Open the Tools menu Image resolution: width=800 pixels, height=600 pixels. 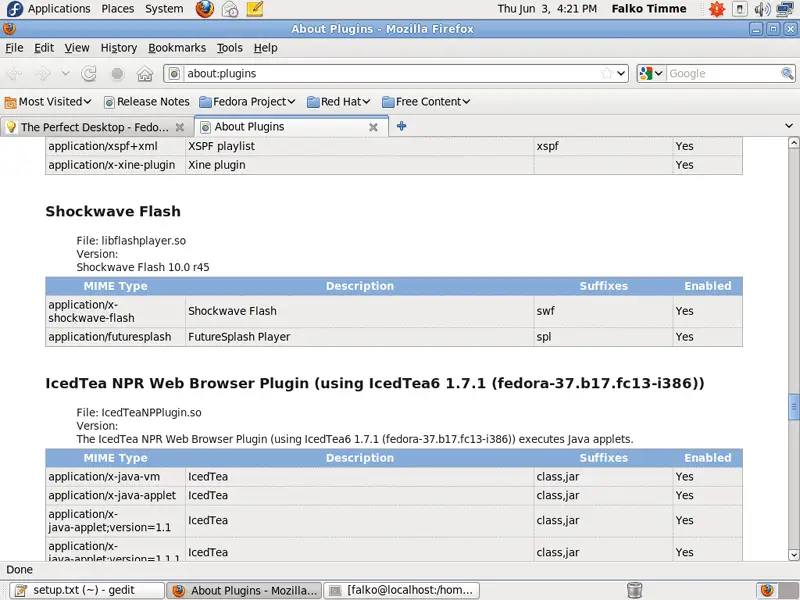pyautogui.click(x=230, y=48)
